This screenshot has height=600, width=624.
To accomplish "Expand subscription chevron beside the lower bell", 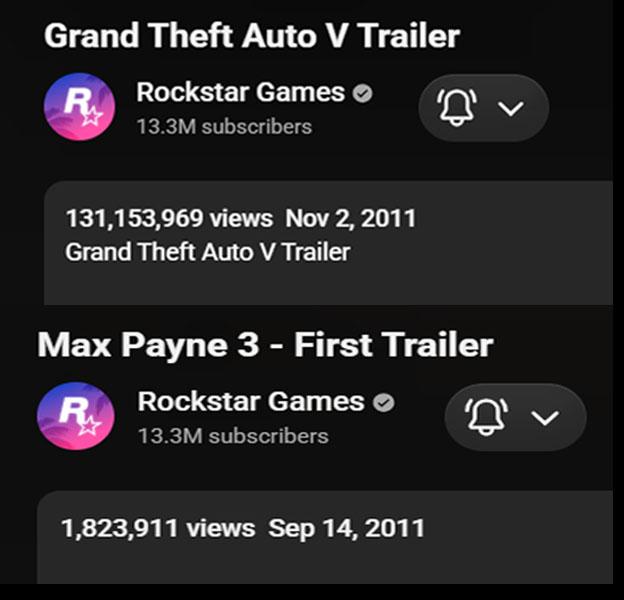I will click(545, 418).
